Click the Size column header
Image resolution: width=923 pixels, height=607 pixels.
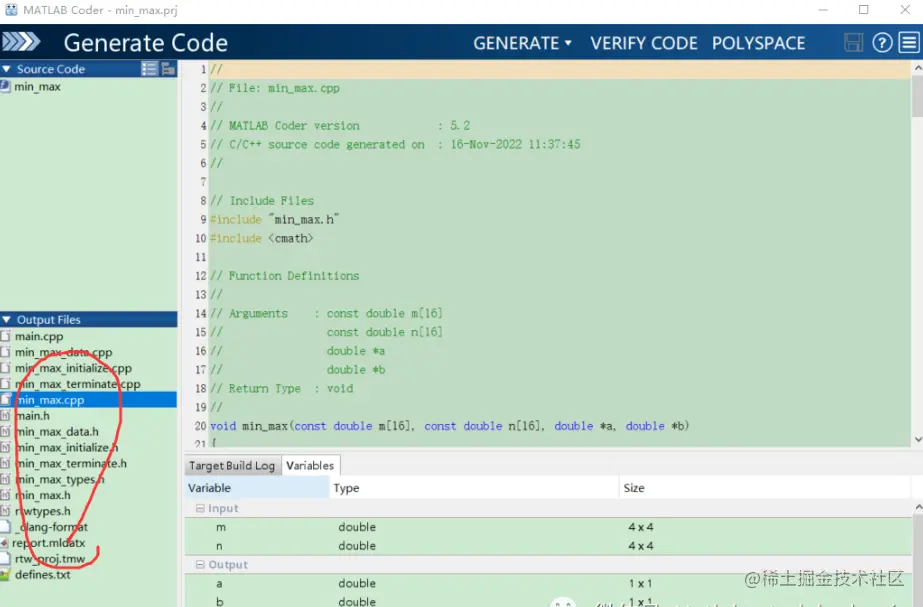click(765, 487)
